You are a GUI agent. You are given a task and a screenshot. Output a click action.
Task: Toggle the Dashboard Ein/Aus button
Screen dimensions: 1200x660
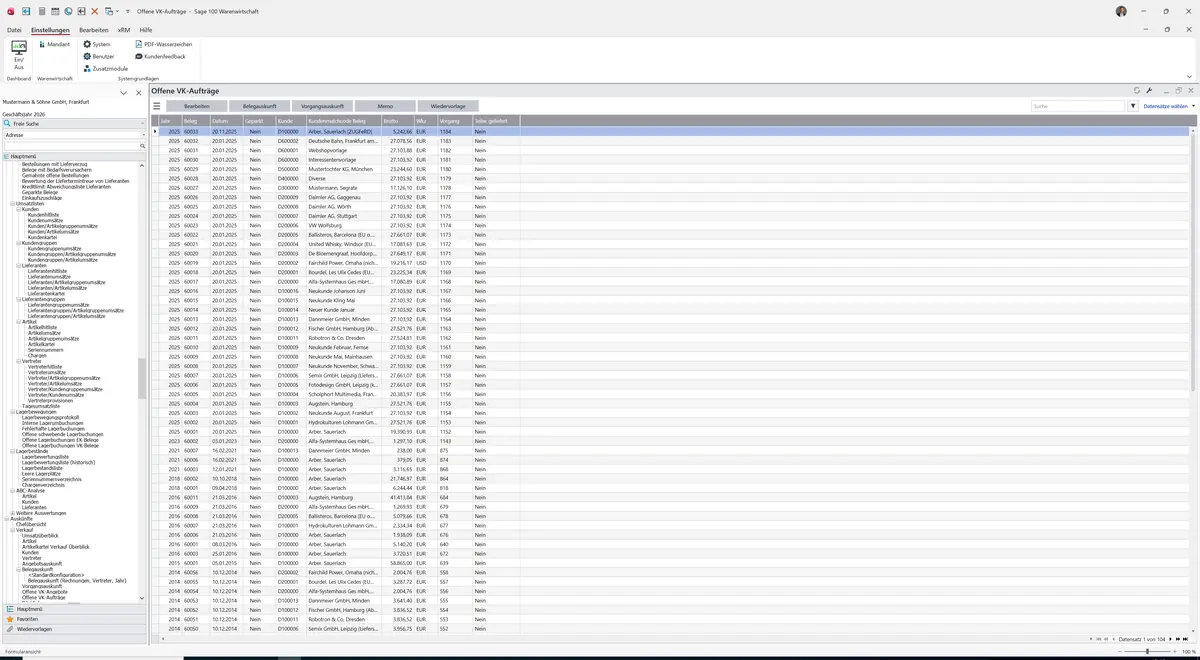[19, 54]
